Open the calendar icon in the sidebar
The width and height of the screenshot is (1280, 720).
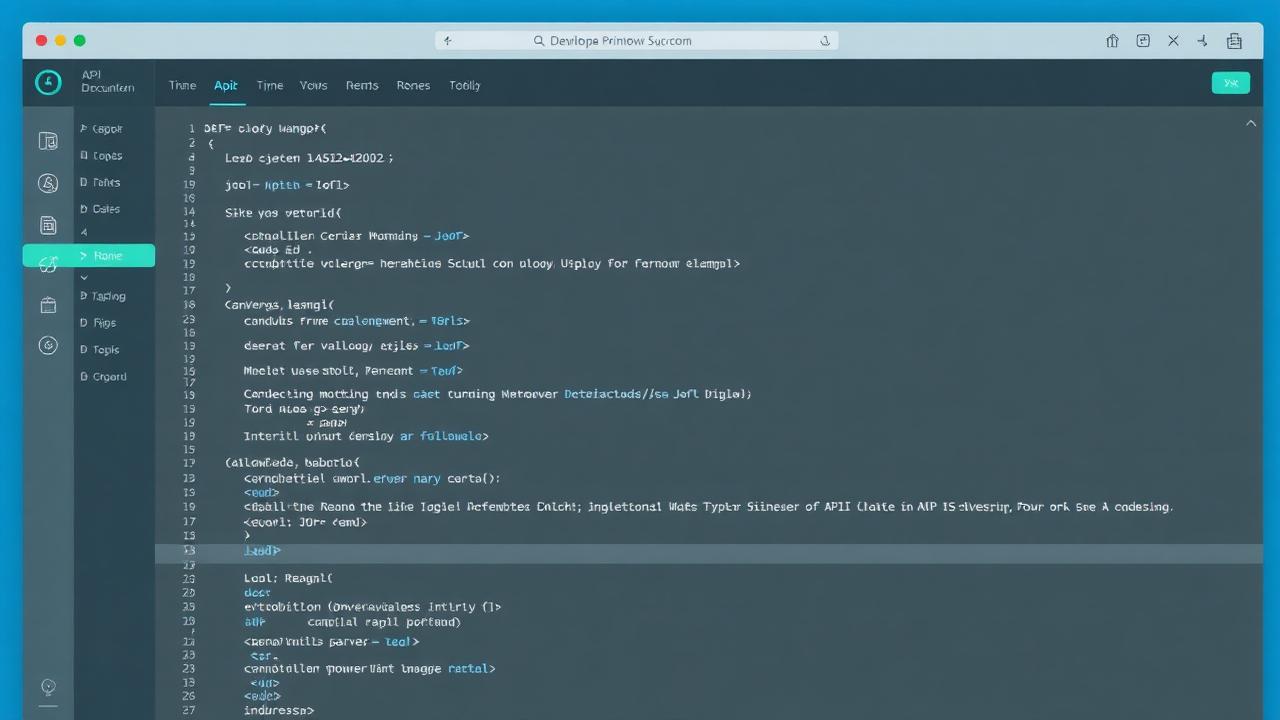point(48,305)
